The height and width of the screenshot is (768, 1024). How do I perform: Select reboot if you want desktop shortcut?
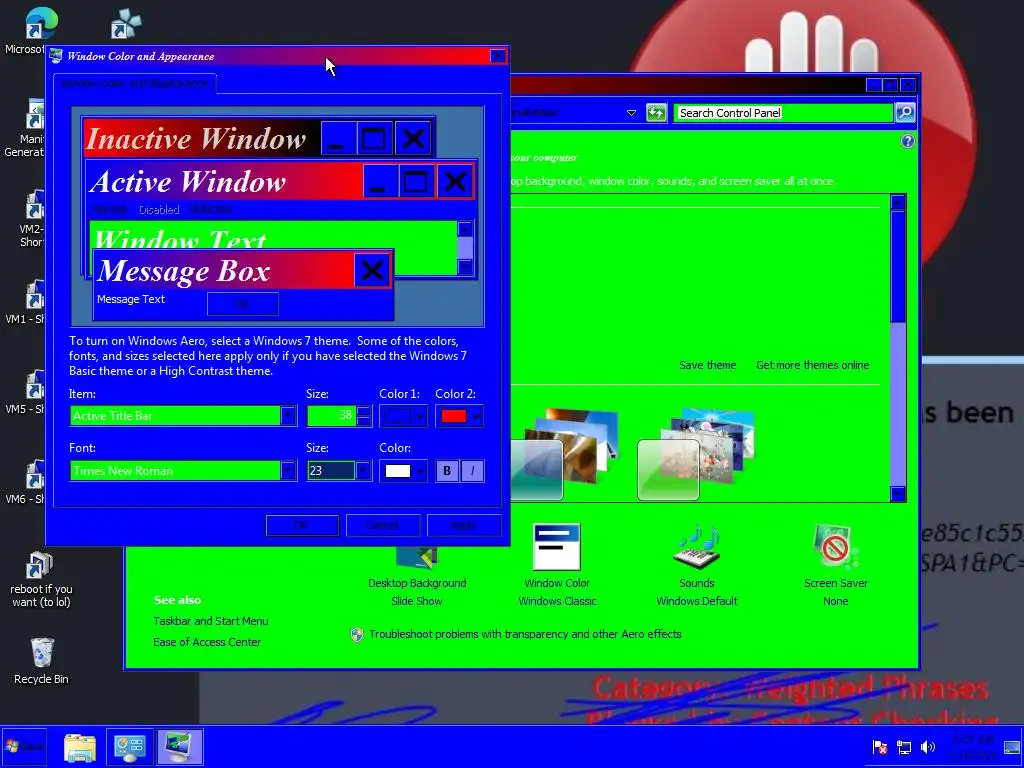(x=41, y=580)
